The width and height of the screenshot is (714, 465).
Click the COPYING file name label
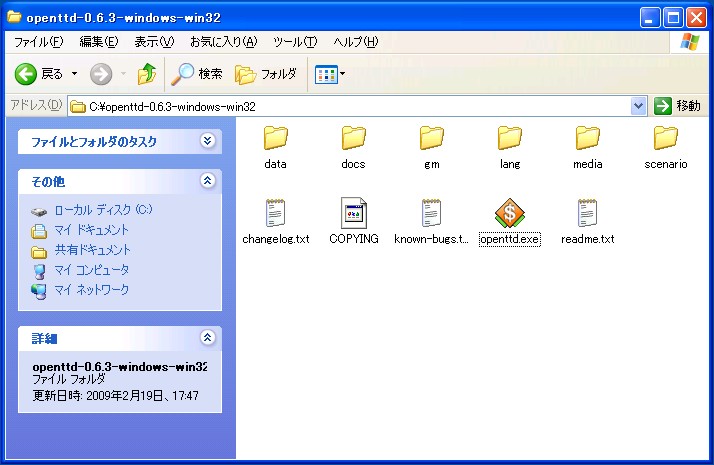coord(353,239)
